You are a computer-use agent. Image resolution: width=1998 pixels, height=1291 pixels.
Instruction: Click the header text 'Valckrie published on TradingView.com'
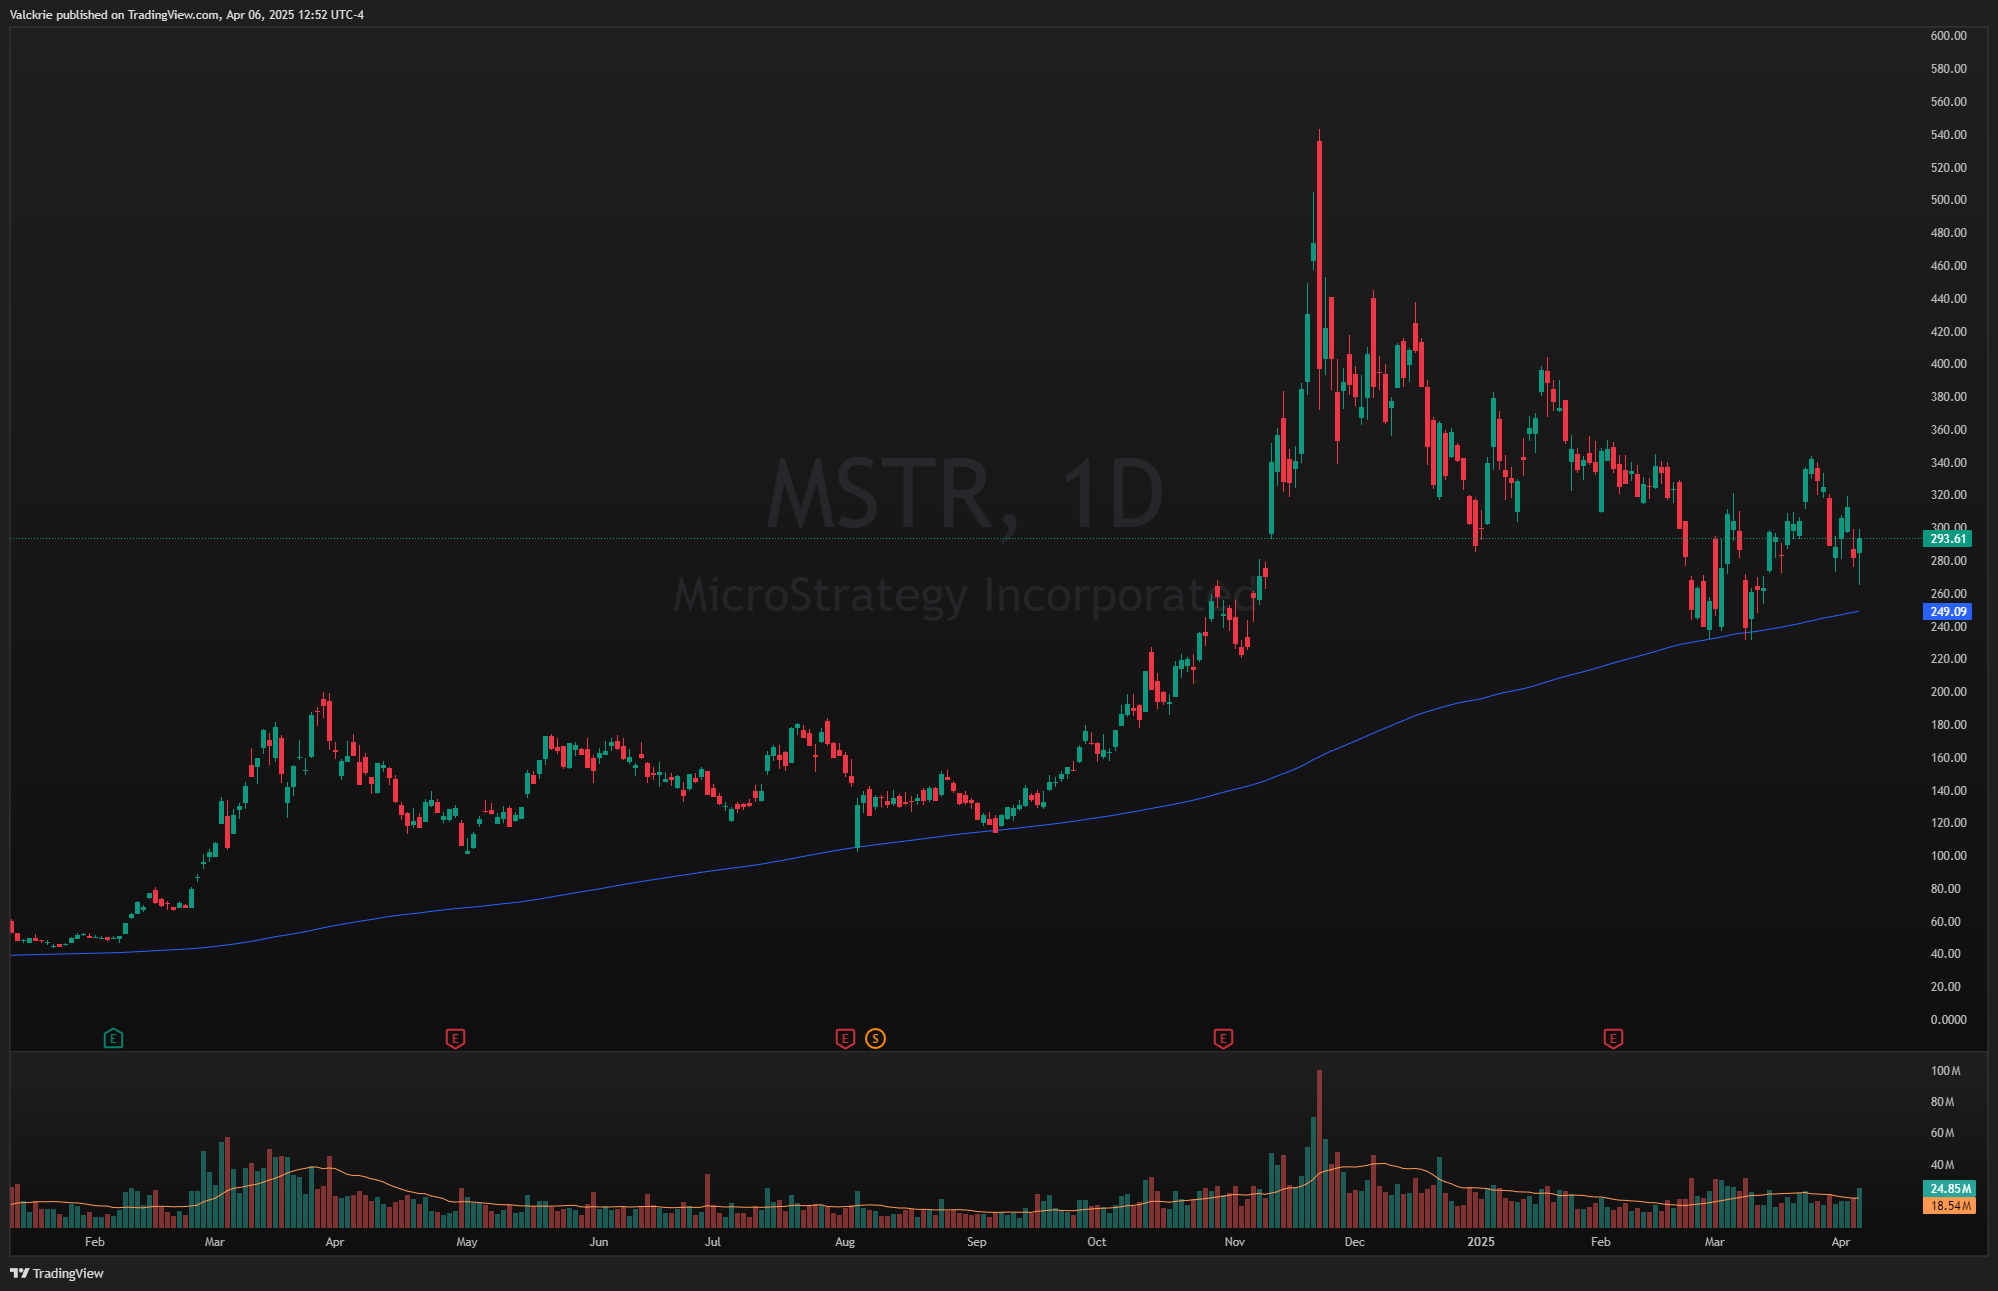click(115, 15)
